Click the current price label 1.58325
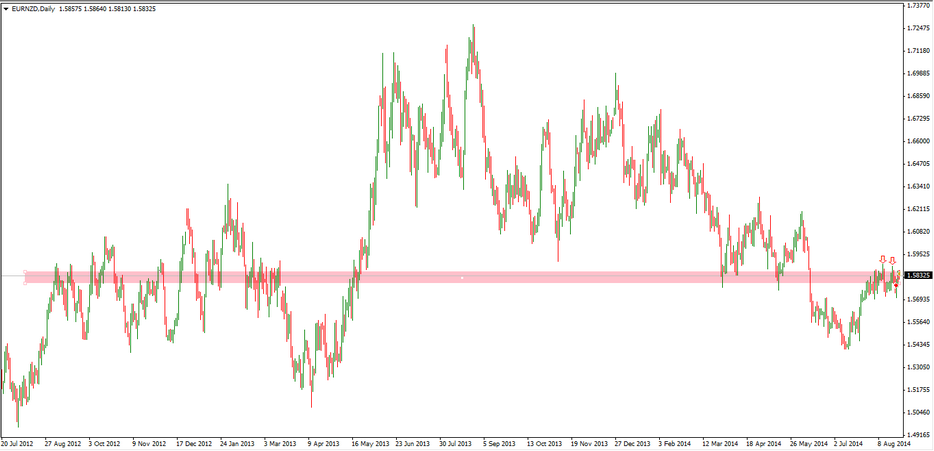934x451 pixels. [918, 275]
